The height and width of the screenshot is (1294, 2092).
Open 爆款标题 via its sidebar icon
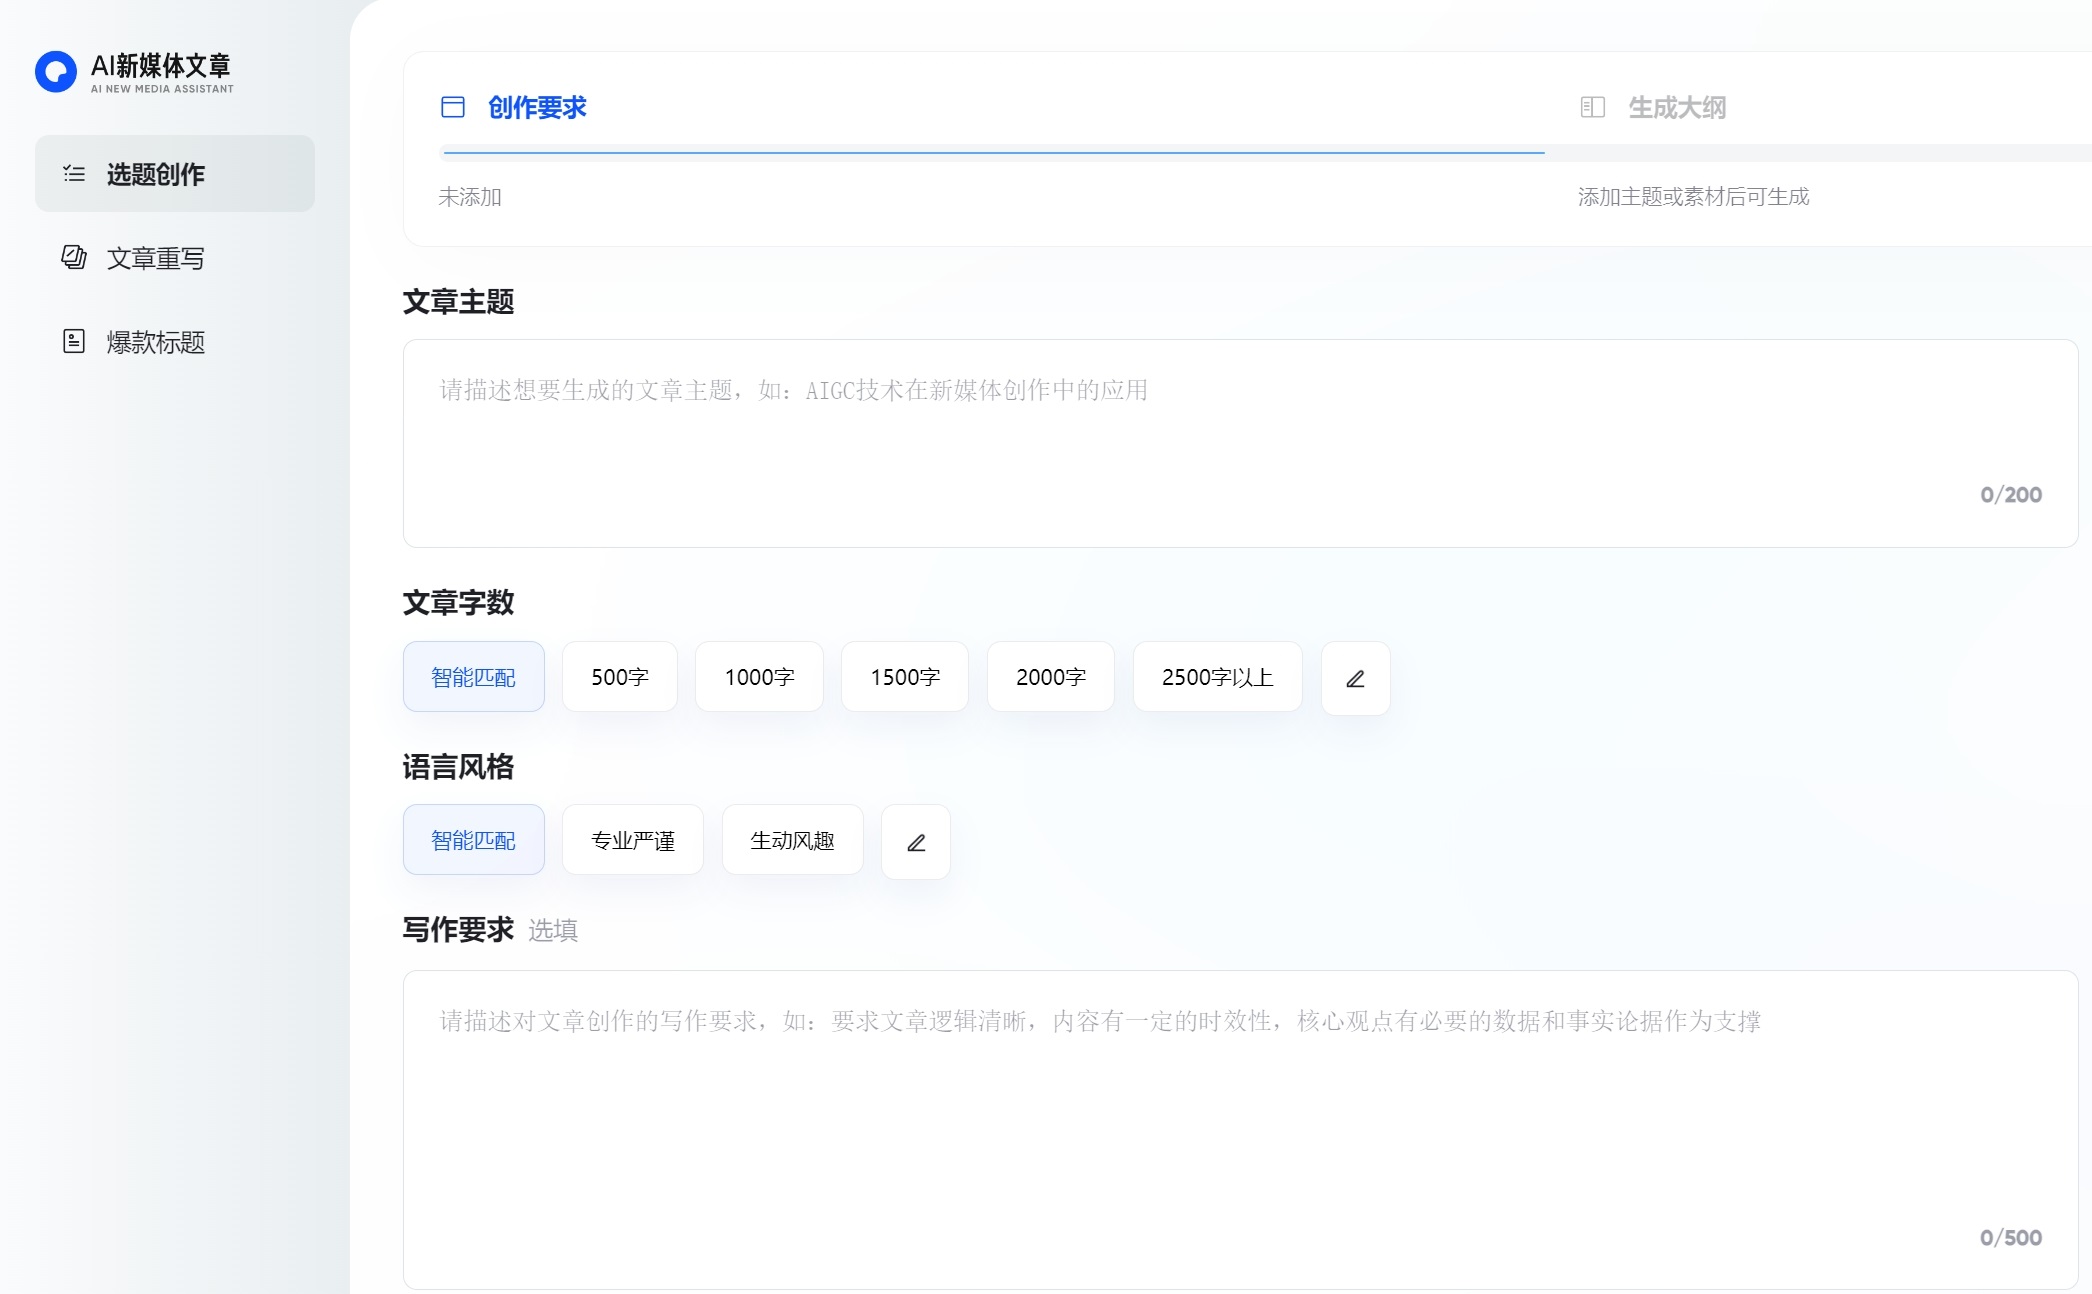(72, 342)
